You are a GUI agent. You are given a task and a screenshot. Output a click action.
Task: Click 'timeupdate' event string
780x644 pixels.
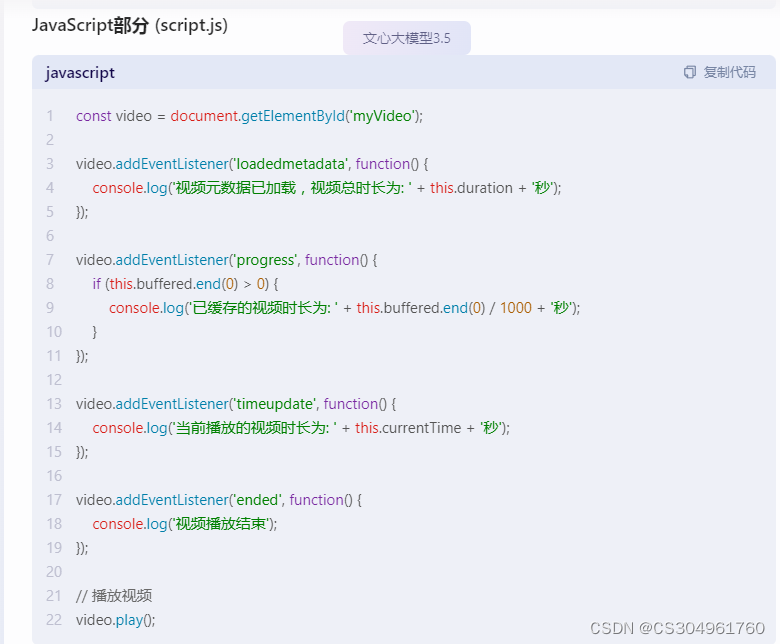pos(275,404)
